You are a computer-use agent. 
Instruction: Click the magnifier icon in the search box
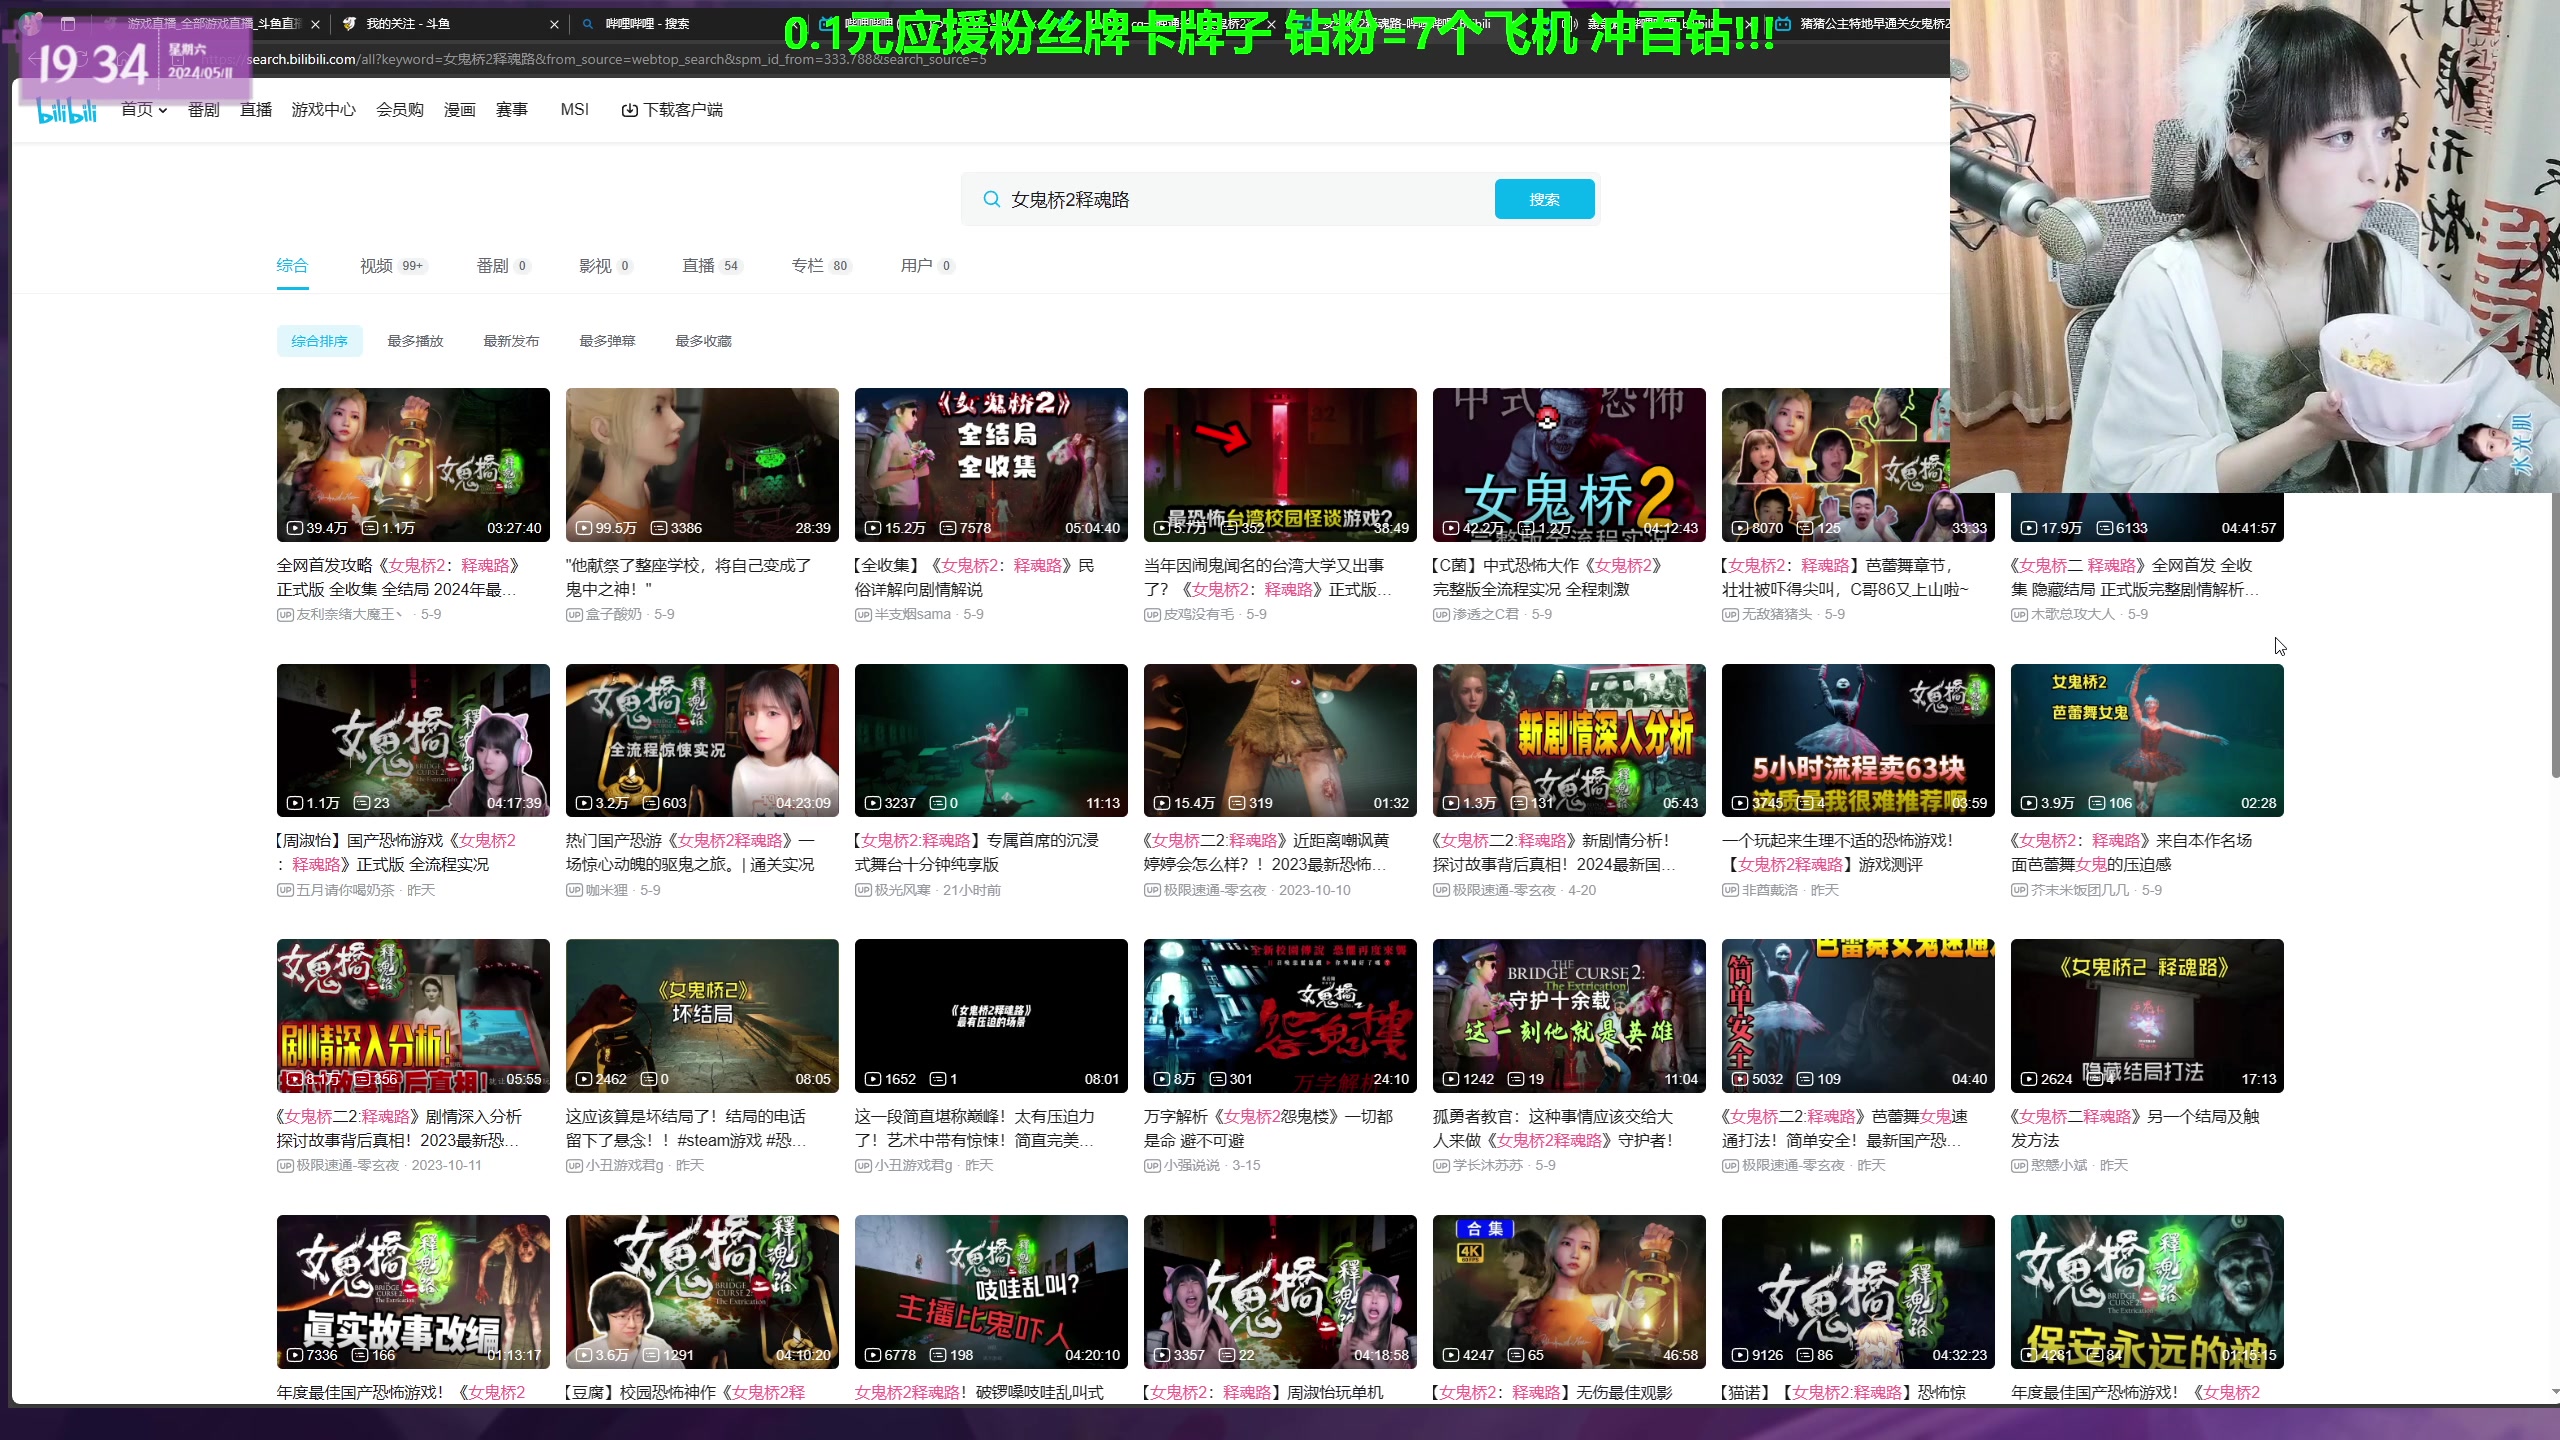coord(991,199)
